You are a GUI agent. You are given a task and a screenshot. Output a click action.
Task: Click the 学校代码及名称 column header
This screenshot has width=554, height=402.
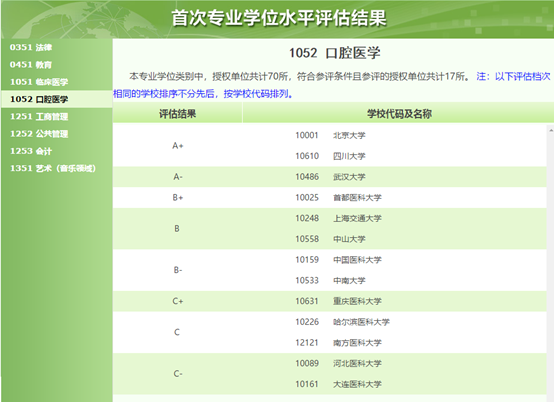399,114
